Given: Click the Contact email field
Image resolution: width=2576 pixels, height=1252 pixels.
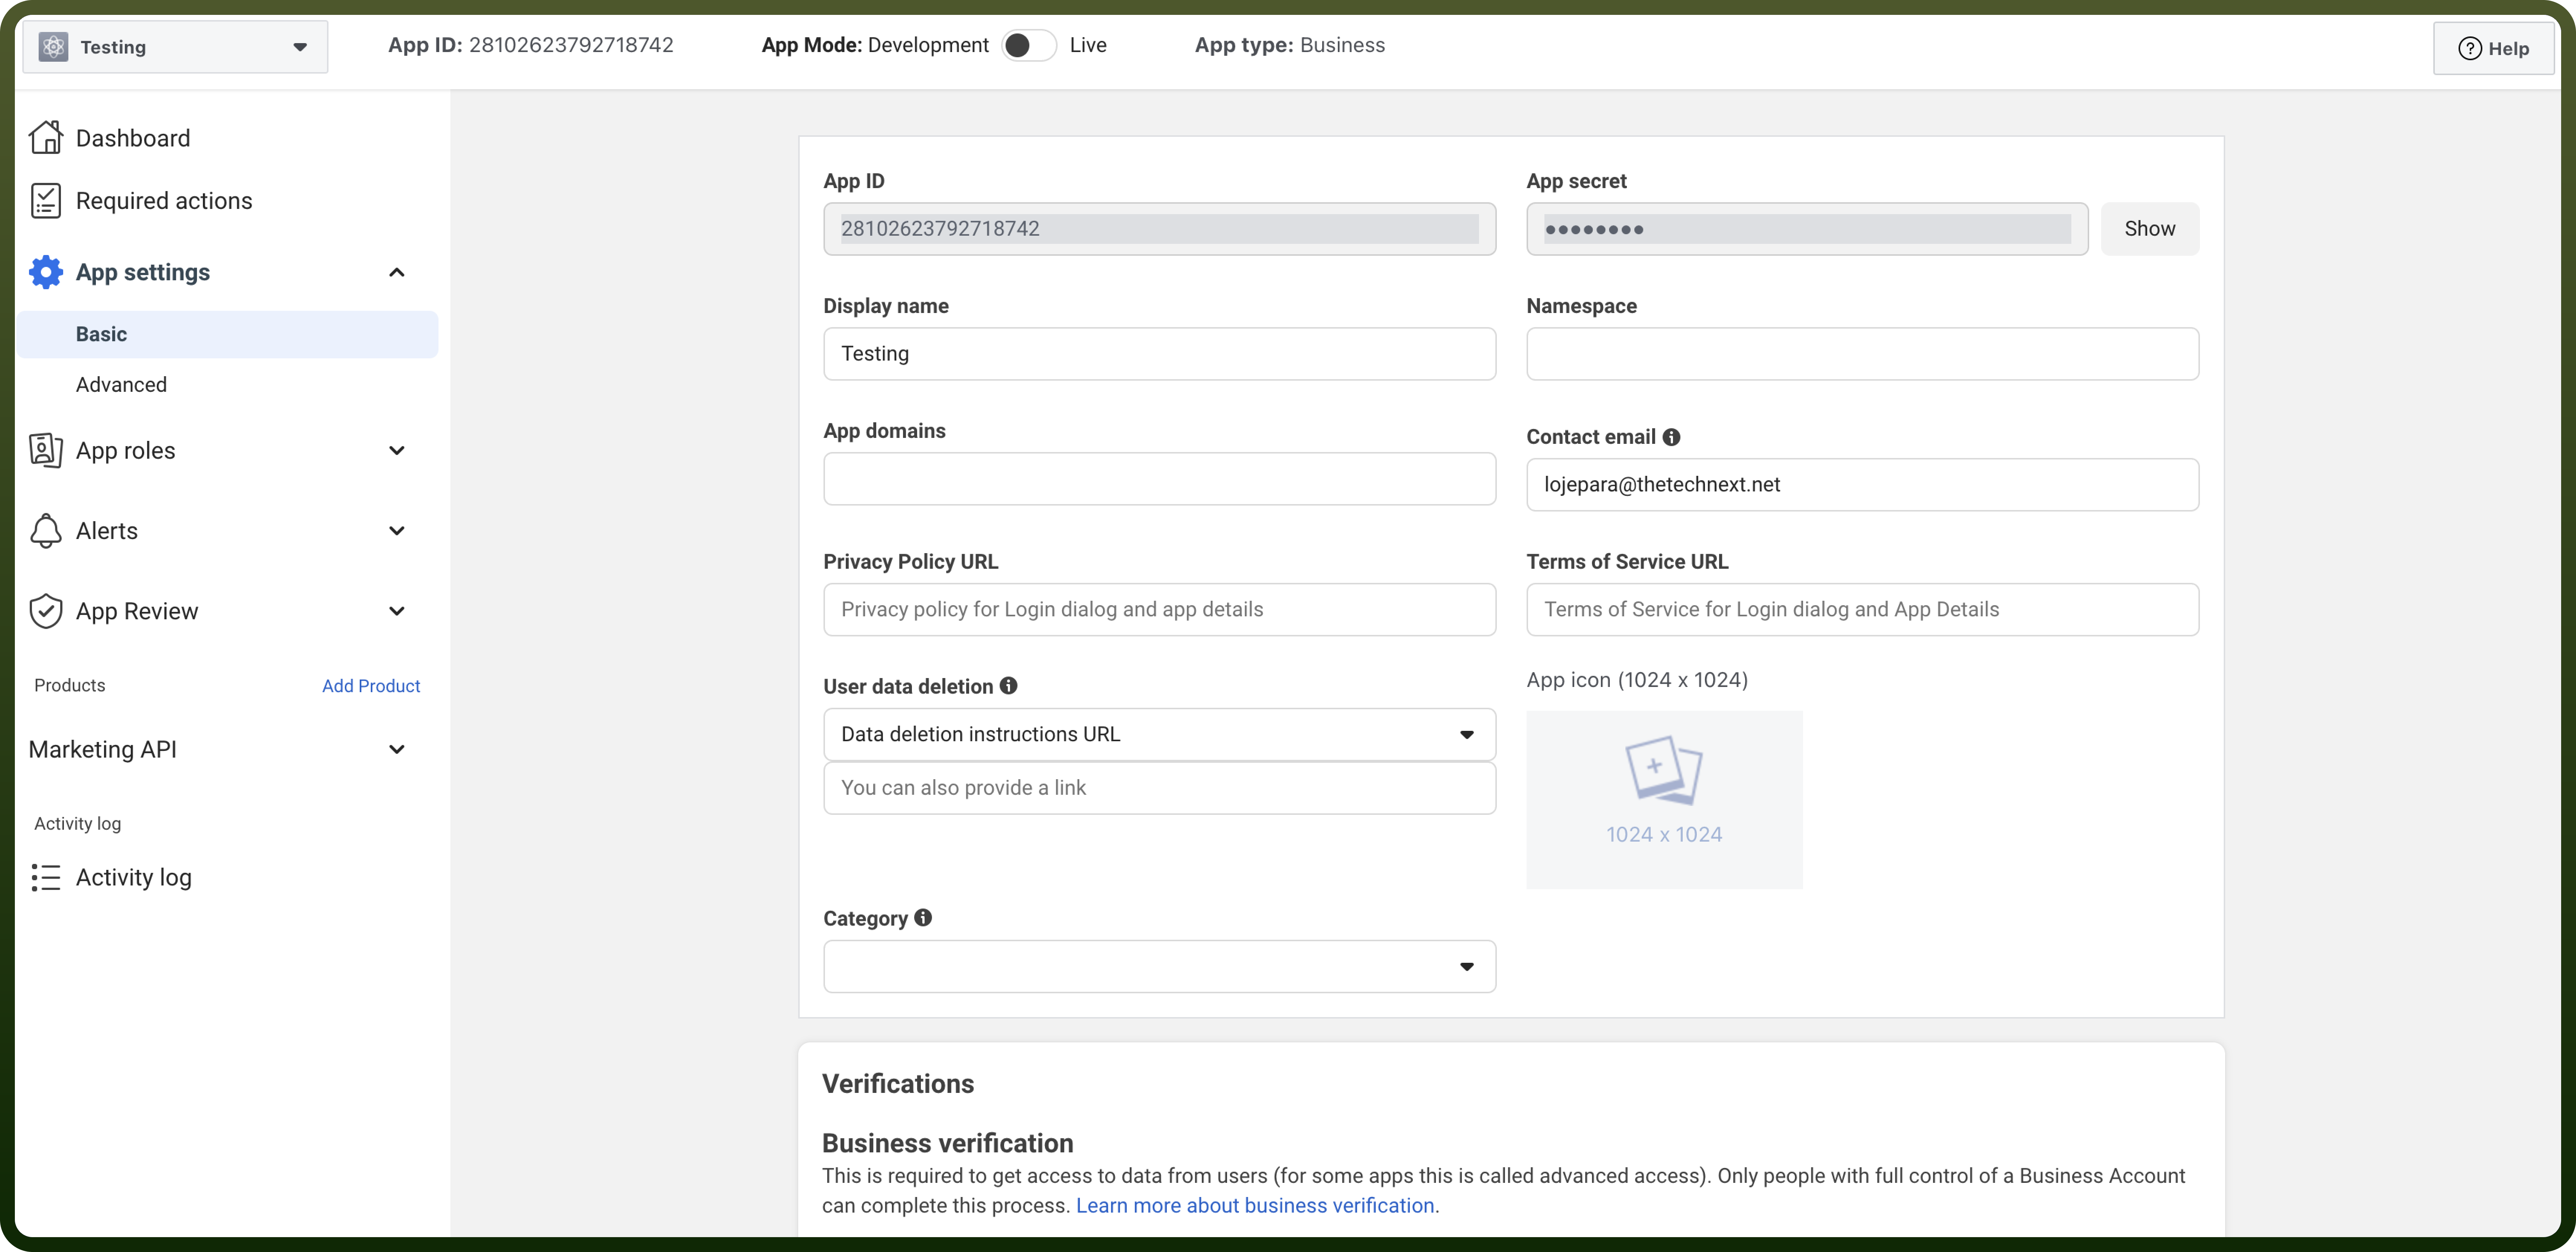Looking at the screenshot, I should click(1863, 485).
